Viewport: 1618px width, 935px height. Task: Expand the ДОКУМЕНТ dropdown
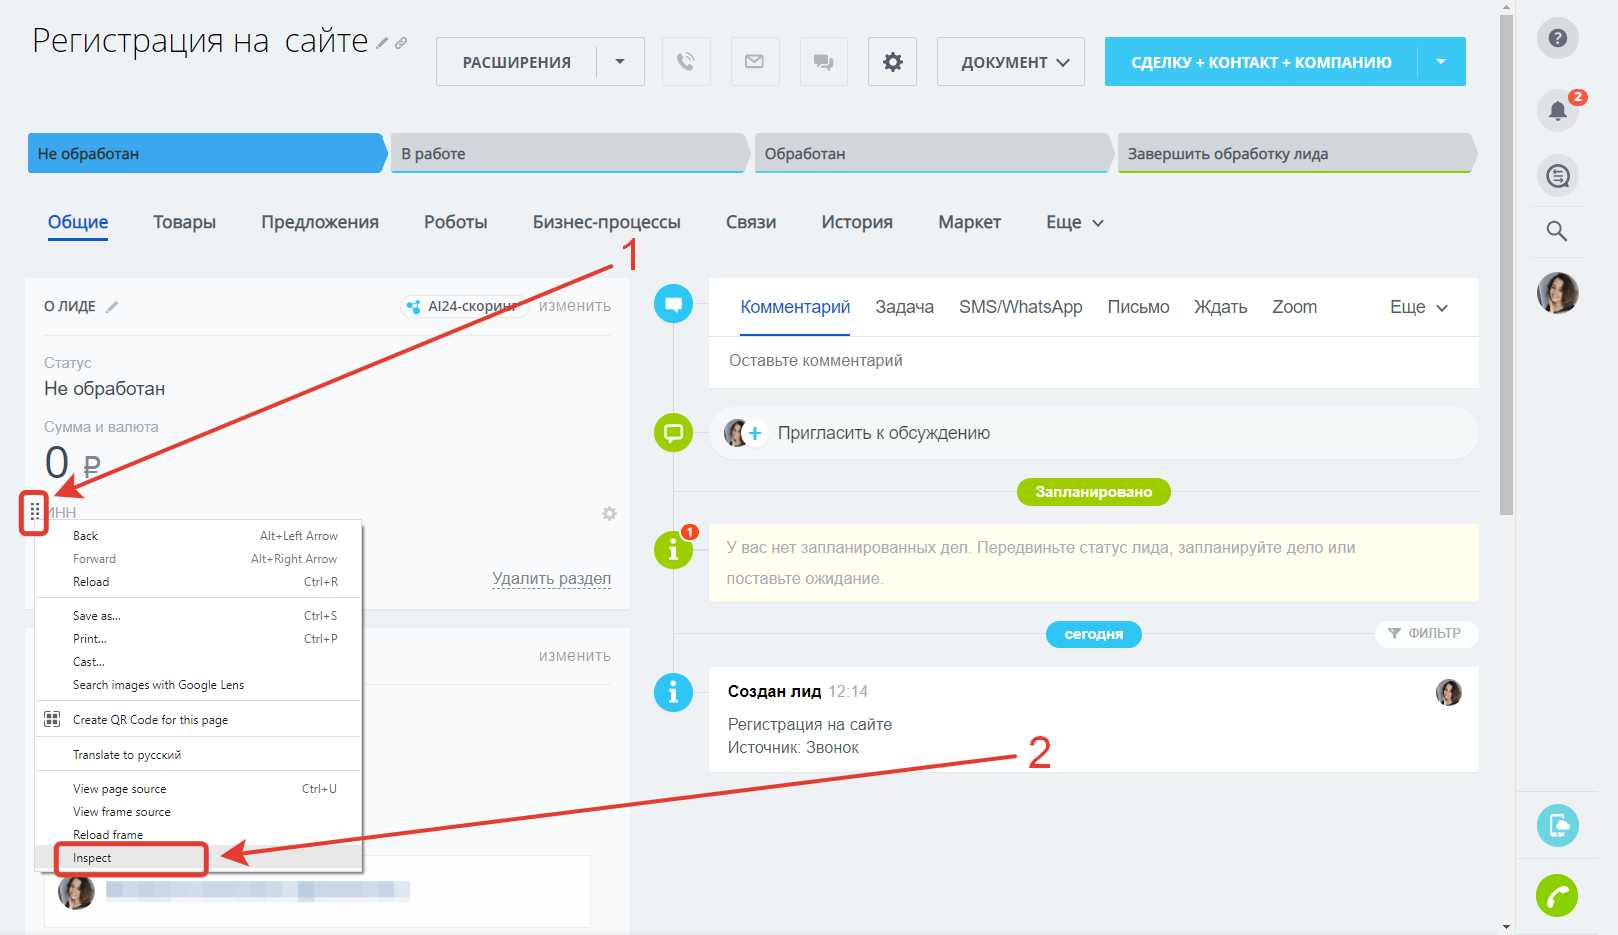point(1011,62)
